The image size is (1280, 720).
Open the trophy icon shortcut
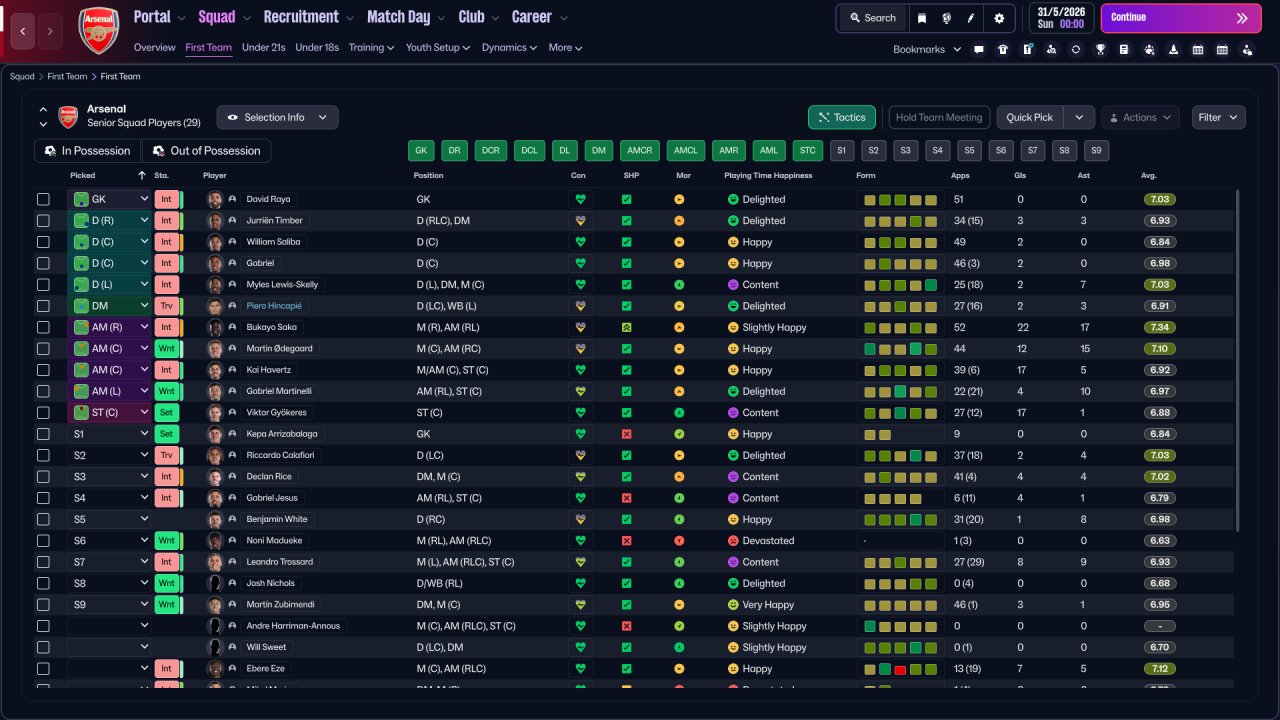tap(1100, 49)
